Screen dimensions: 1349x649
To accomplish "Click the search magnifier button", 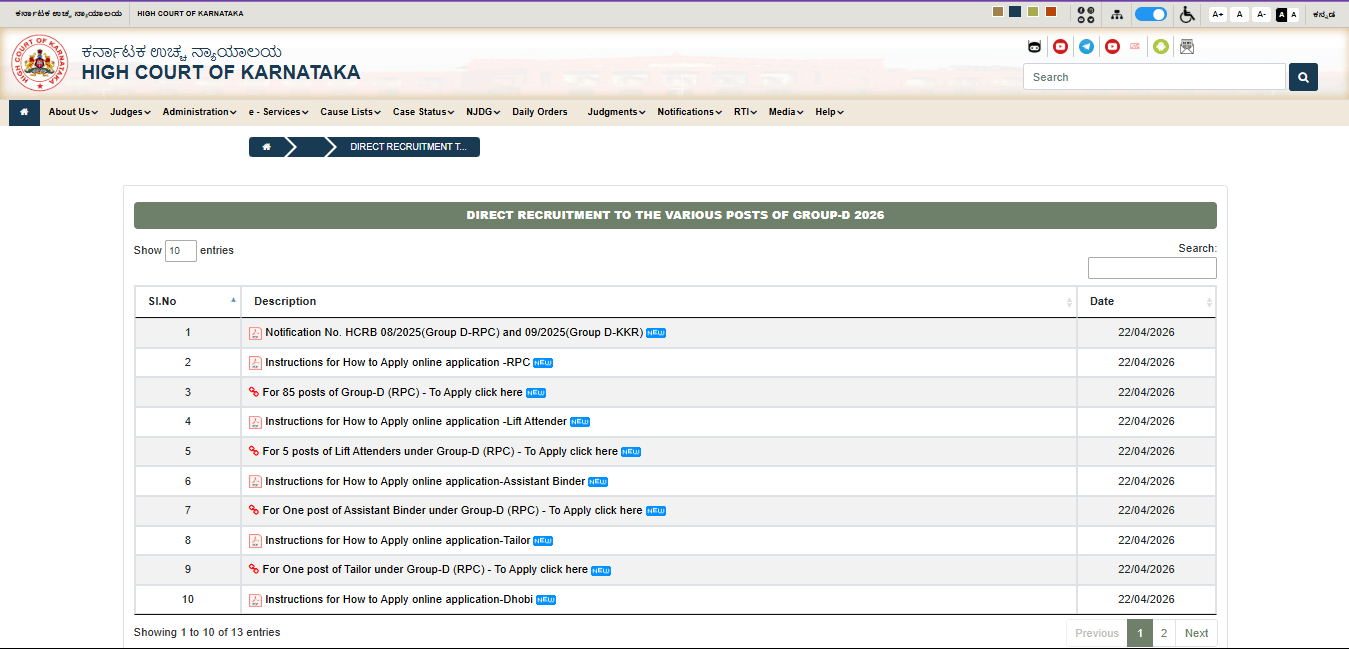I will pyautogui.click(x=1302, y=76).
